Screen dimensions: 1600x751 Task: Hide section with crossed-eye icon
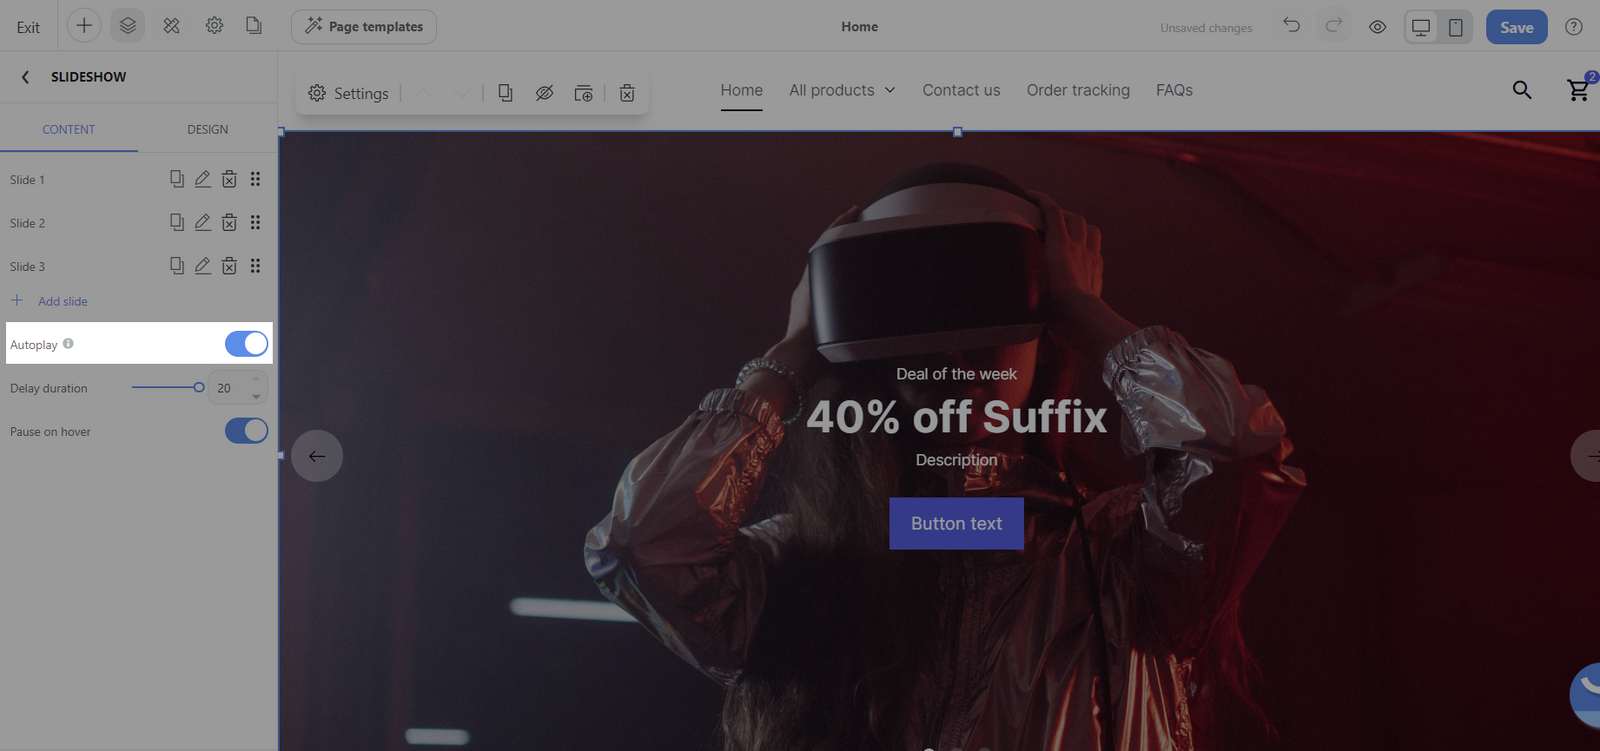pyautogui.click(x=544, y=93)
